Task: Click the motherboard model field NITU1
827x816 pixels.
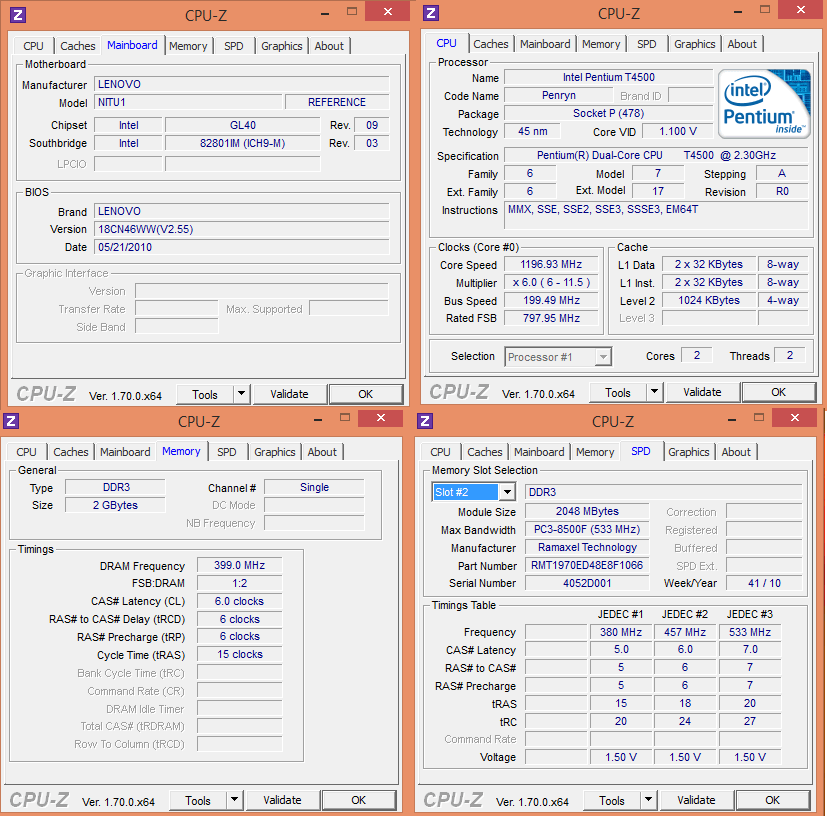Action: (188, 102)
